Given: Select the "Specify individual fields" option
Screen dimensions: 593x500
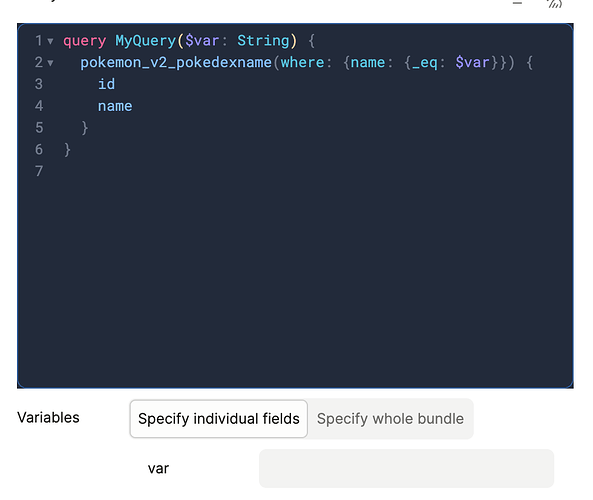Looking at the screenshot, I should coord(219,419).
